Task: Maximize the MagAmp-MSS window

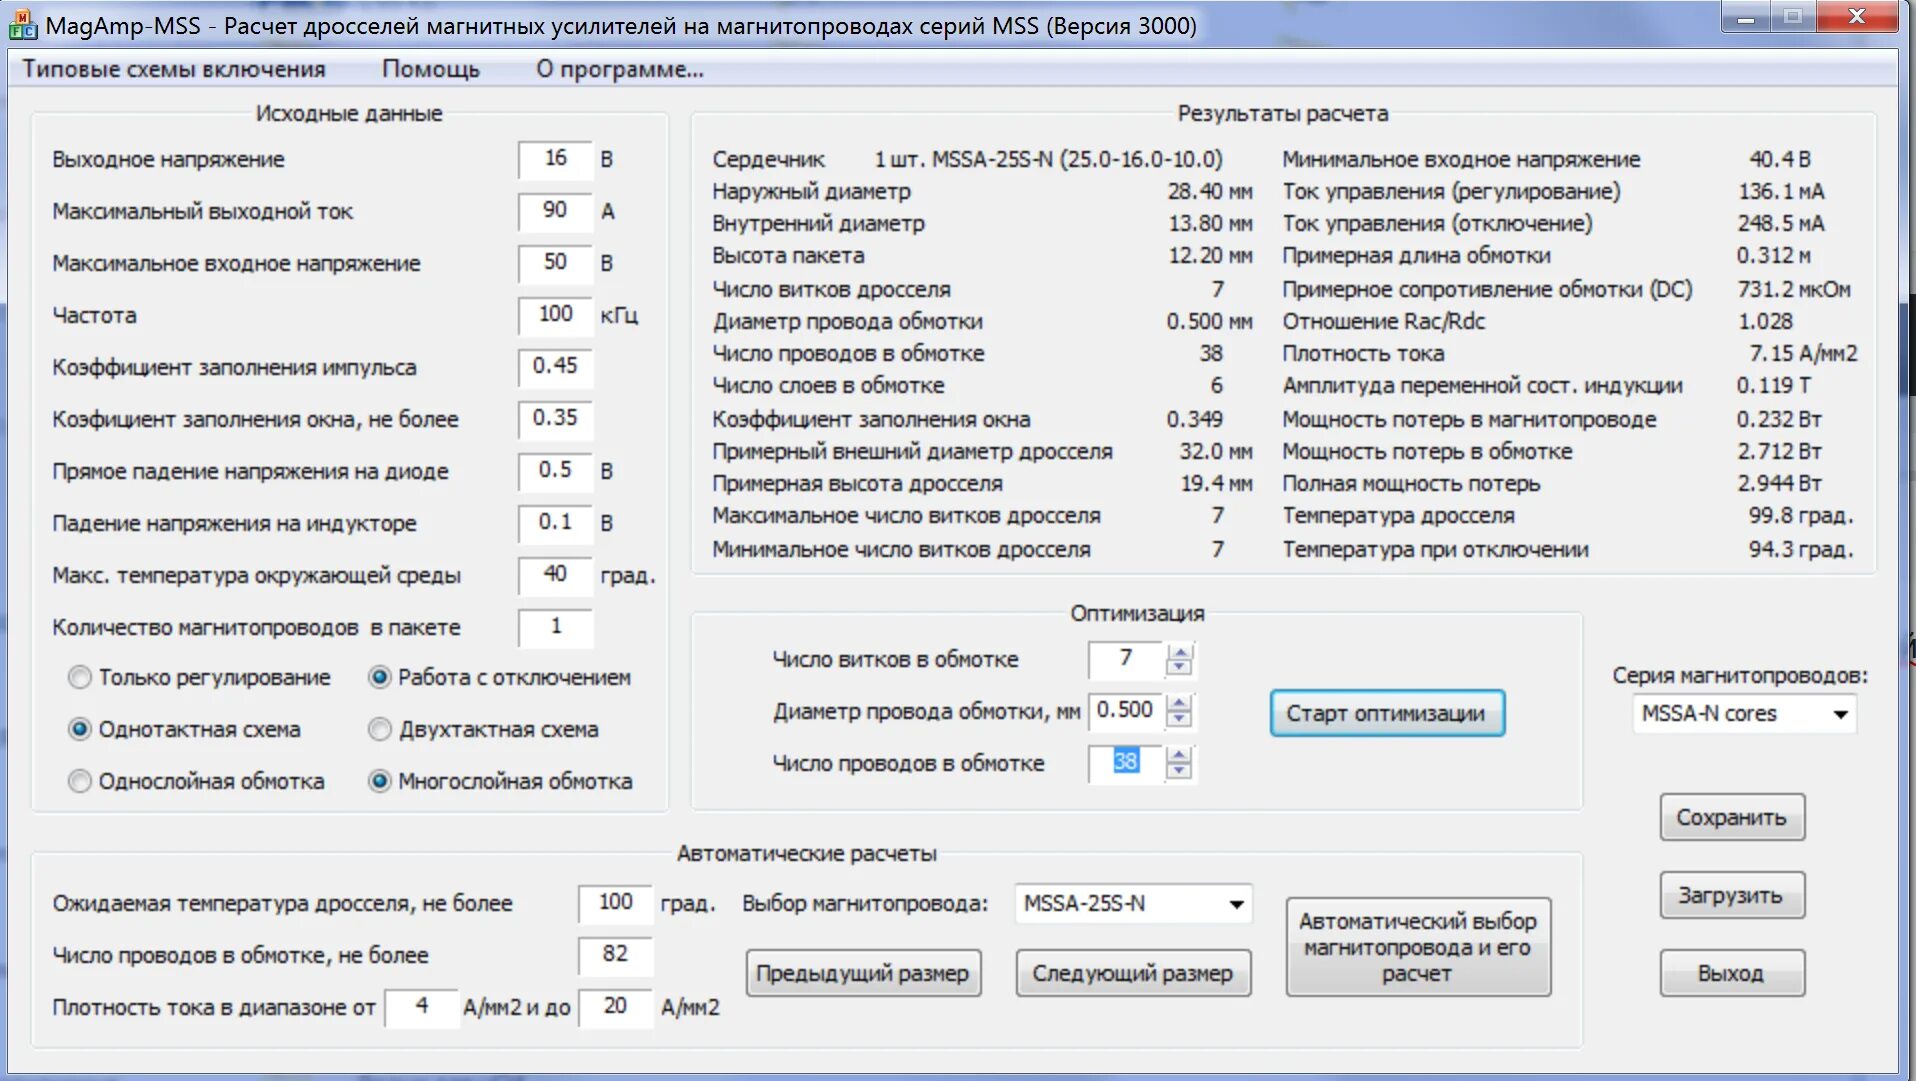Action: [1794, 17]
